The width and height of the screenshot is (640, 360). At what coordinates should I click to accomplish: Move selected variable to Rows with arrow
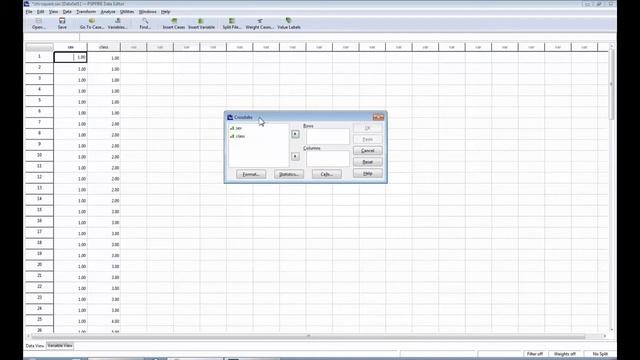[x=295, y=134]
